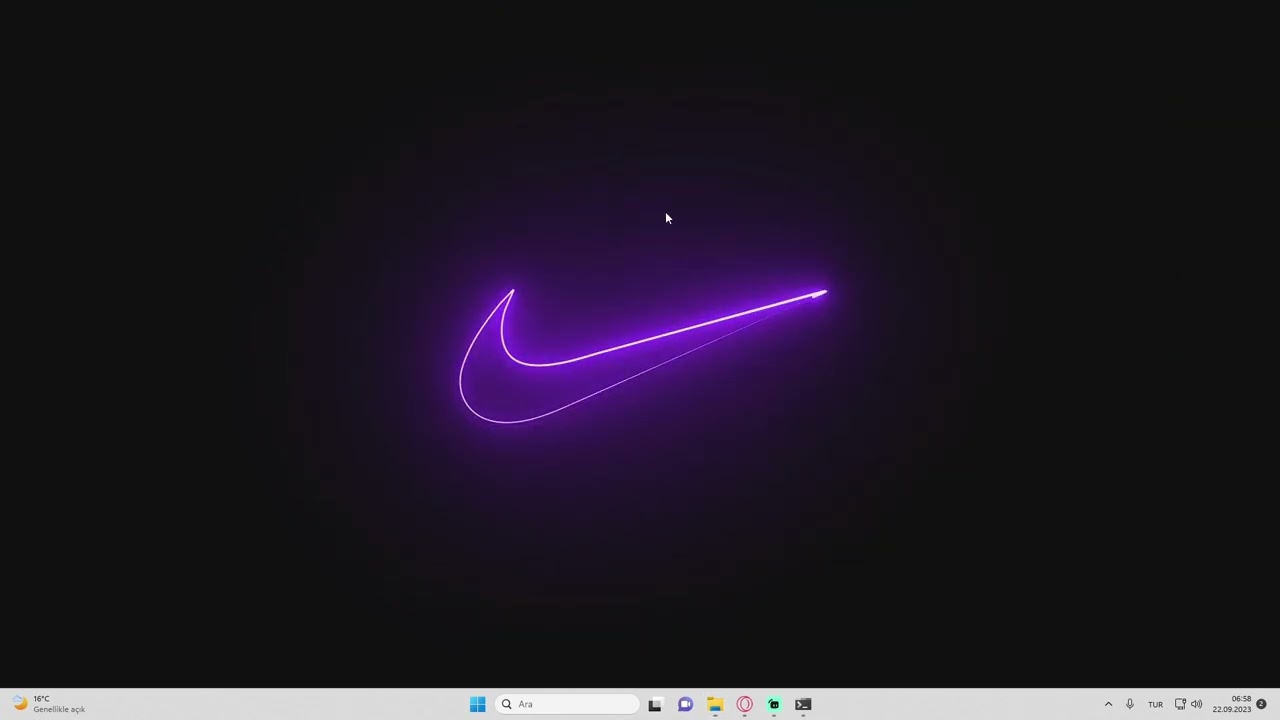Image resolution: width=1280 pixels, height=720 pixels.
Task: Open the notification badge showing 2
Action: pyautogui.click(x=1261, y=704)
